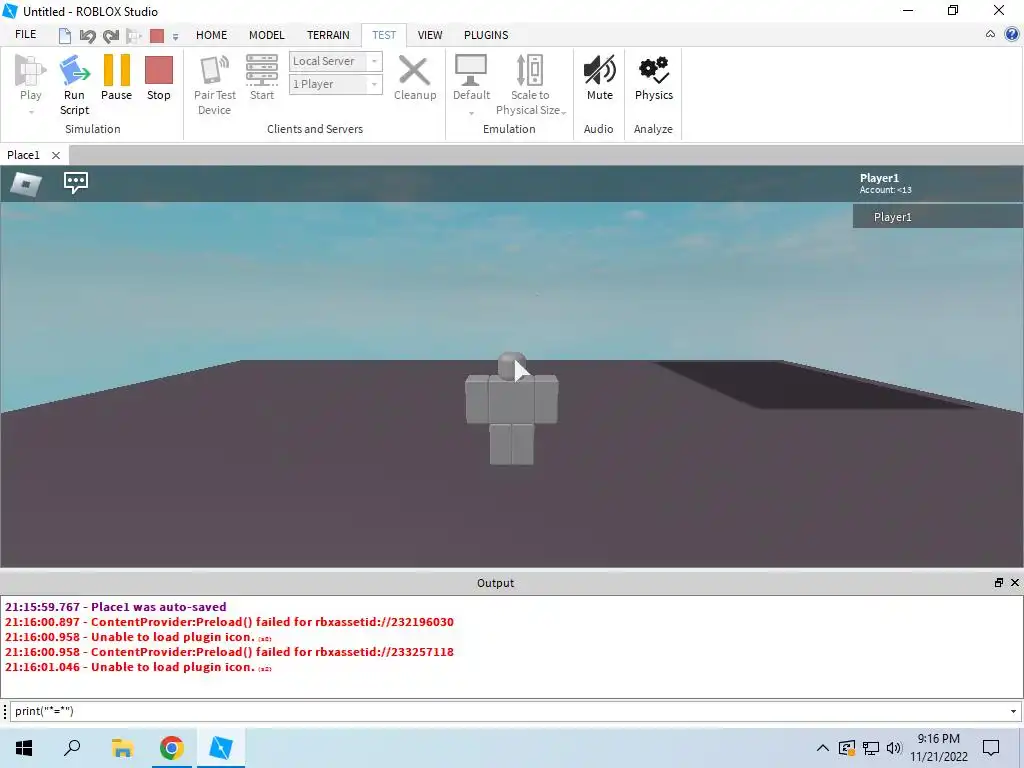Switch to the PLUGINS ribbon tab
This screenshot has width=1024, height=768.
(486, 35)
